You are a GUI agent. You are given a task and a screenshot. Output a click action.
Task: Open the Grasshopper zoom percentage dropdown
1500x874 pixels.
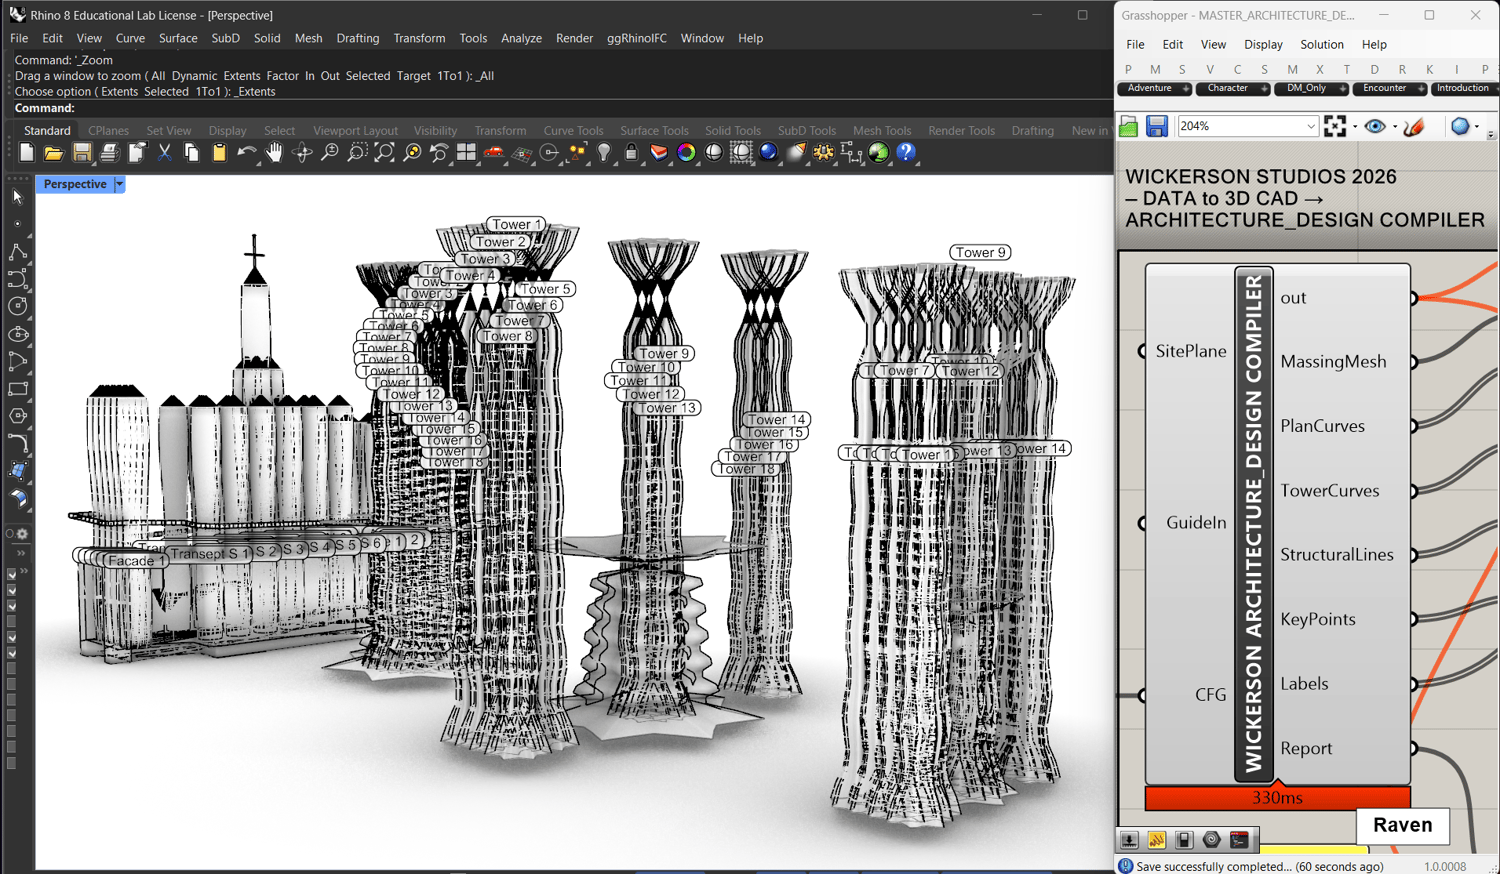[1310, 126]
